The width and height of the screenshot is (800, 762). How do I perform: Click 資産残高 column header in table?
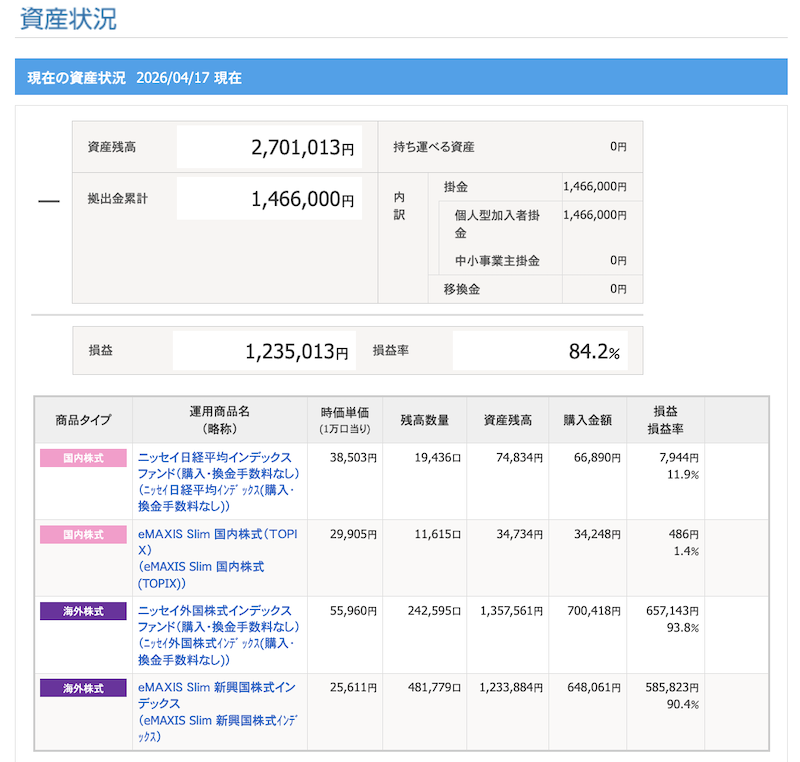pos(508,420)
